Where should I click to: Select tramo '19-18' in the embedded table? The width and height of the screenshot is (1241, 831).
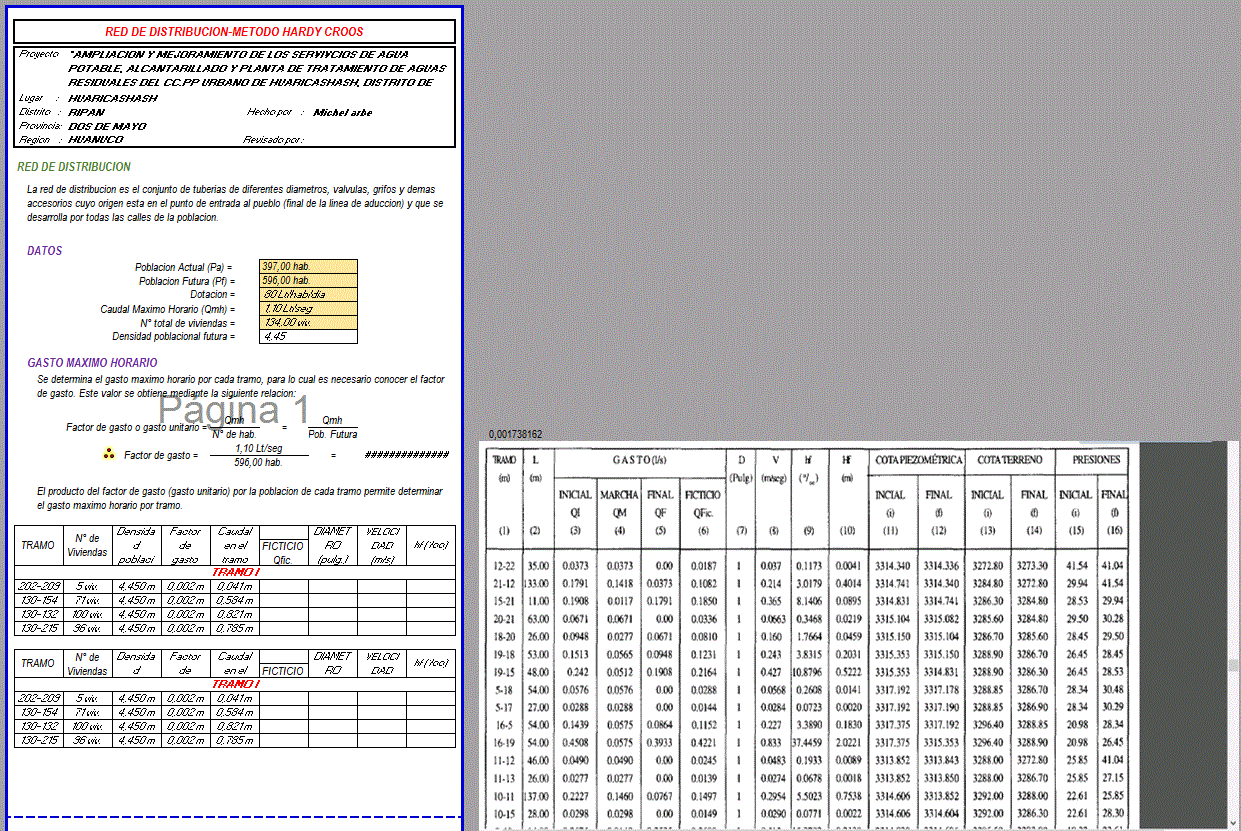pos(504,654)
